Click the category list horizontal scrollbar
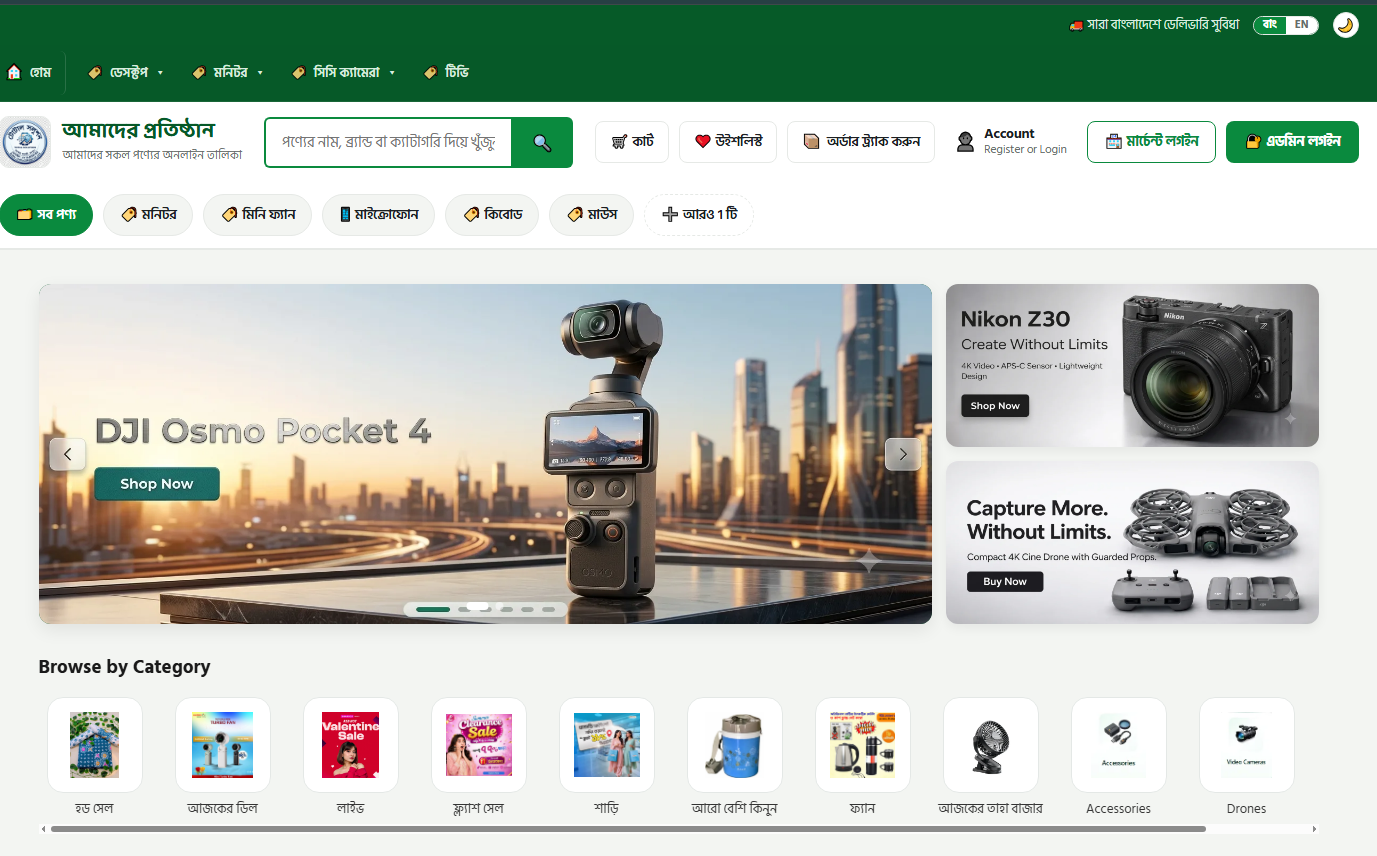The width and height of the screenshot is (1377, 856). (628, 829)
